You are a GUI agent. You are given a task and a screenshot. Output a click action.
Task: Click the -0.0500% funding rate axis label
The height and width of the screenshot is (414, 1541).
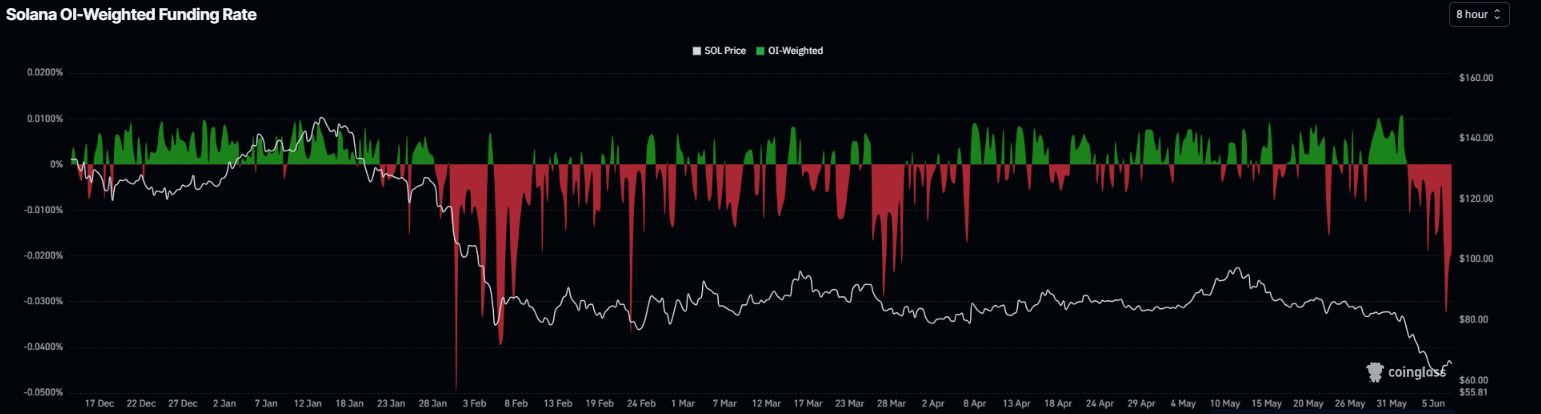point(44,392)
